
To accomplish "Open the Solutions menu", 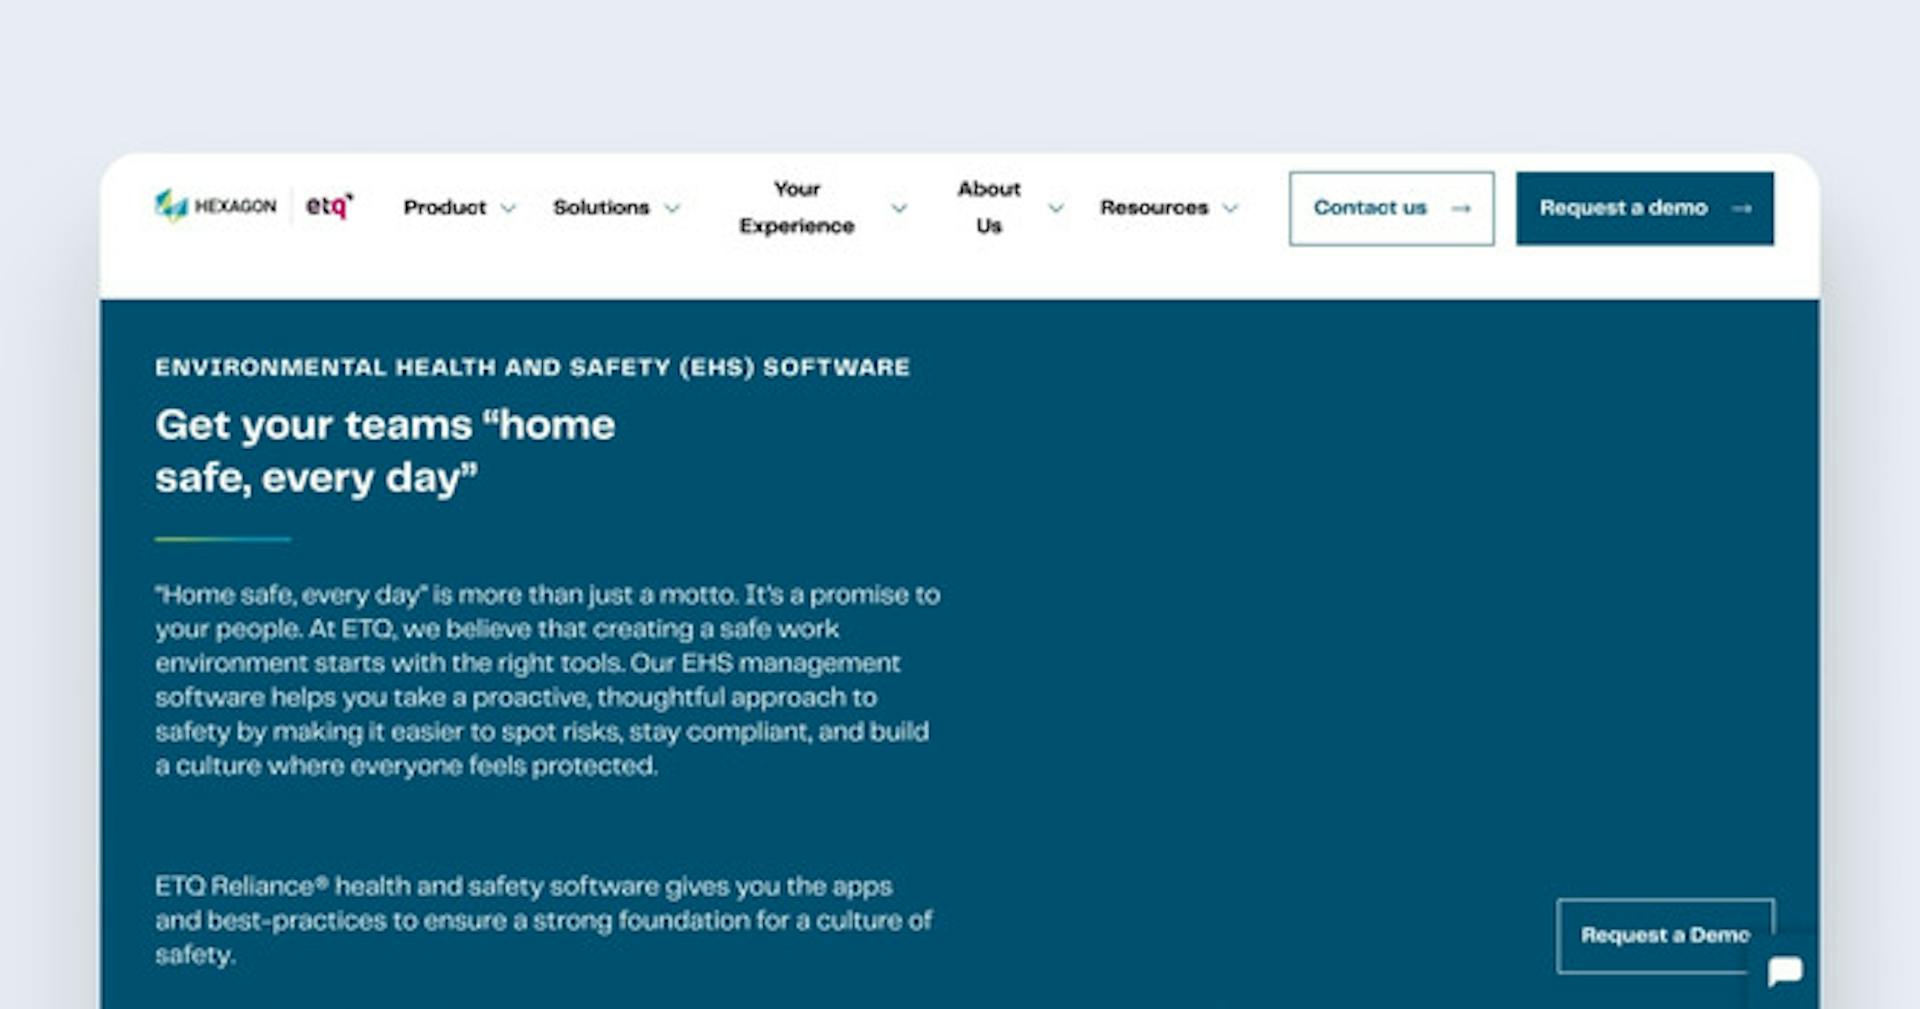I will (x=601, y=207).
